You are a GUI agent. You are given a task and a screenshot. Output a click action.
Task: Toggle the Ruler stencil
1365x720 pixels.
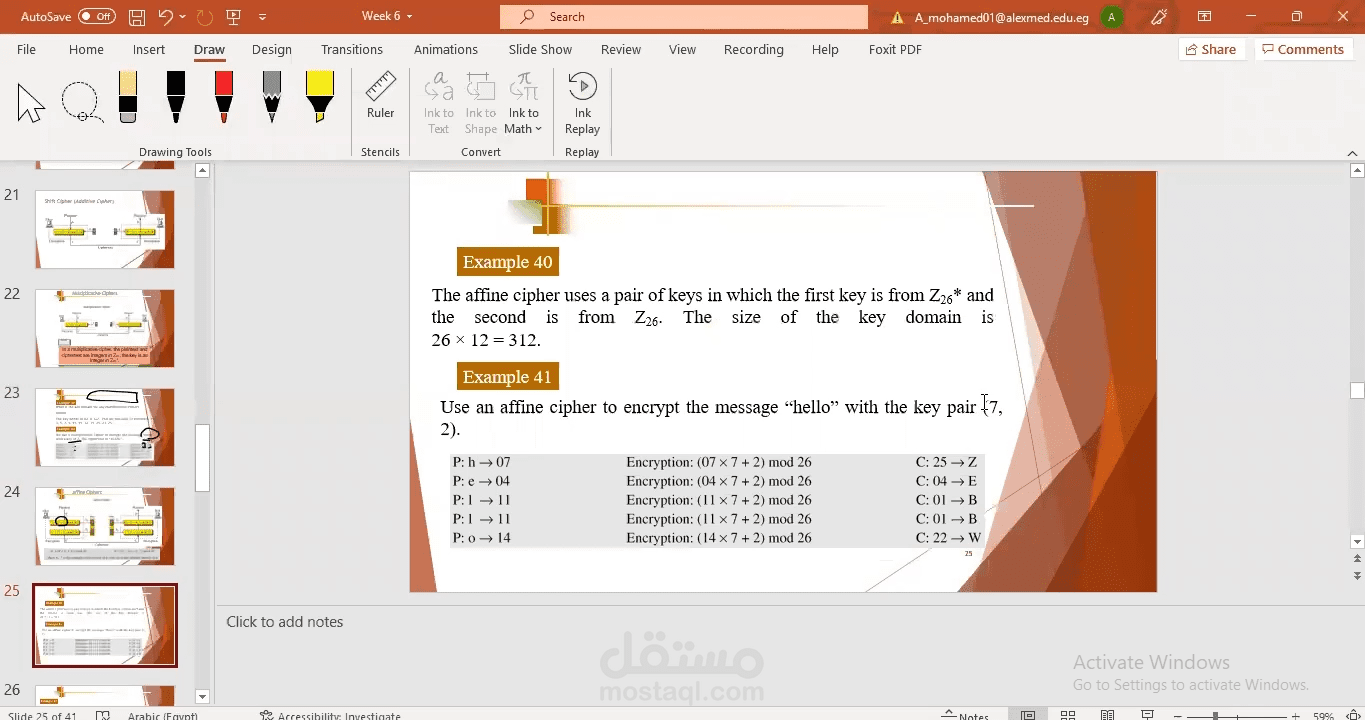click(380, 96)
